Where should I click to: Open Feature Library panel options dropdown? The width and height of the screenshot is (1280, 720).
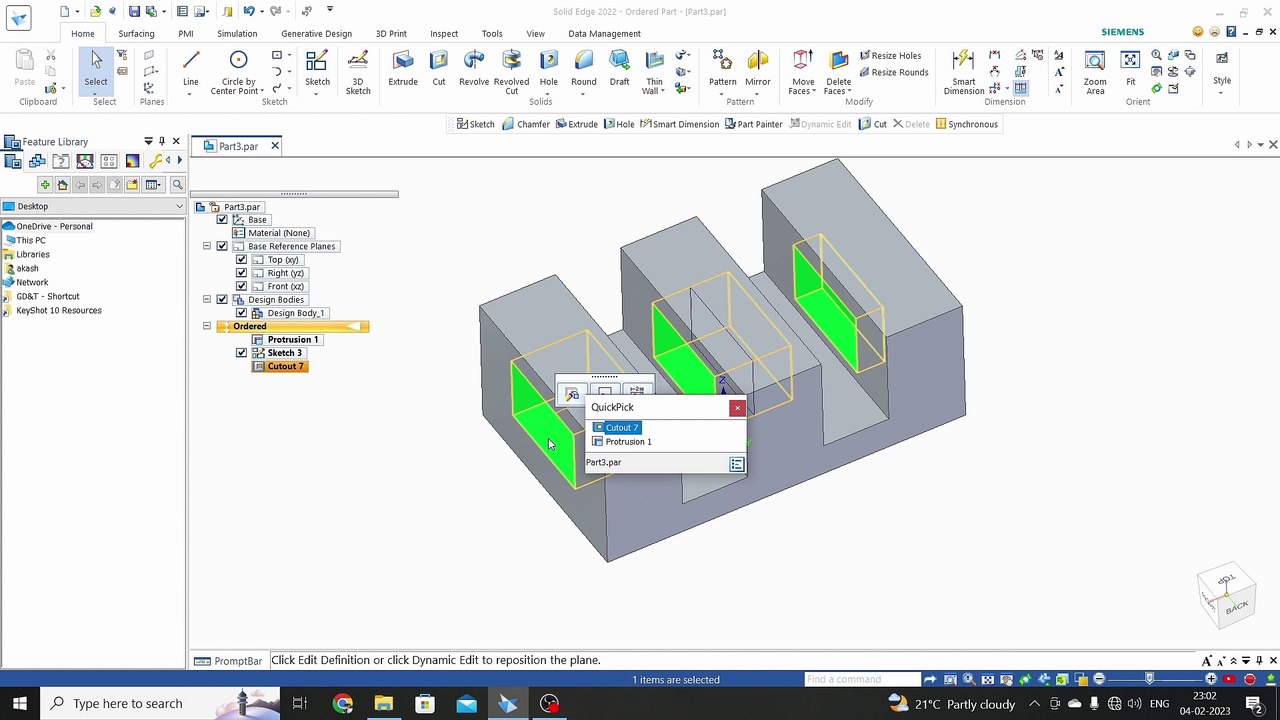click(148, 141)
